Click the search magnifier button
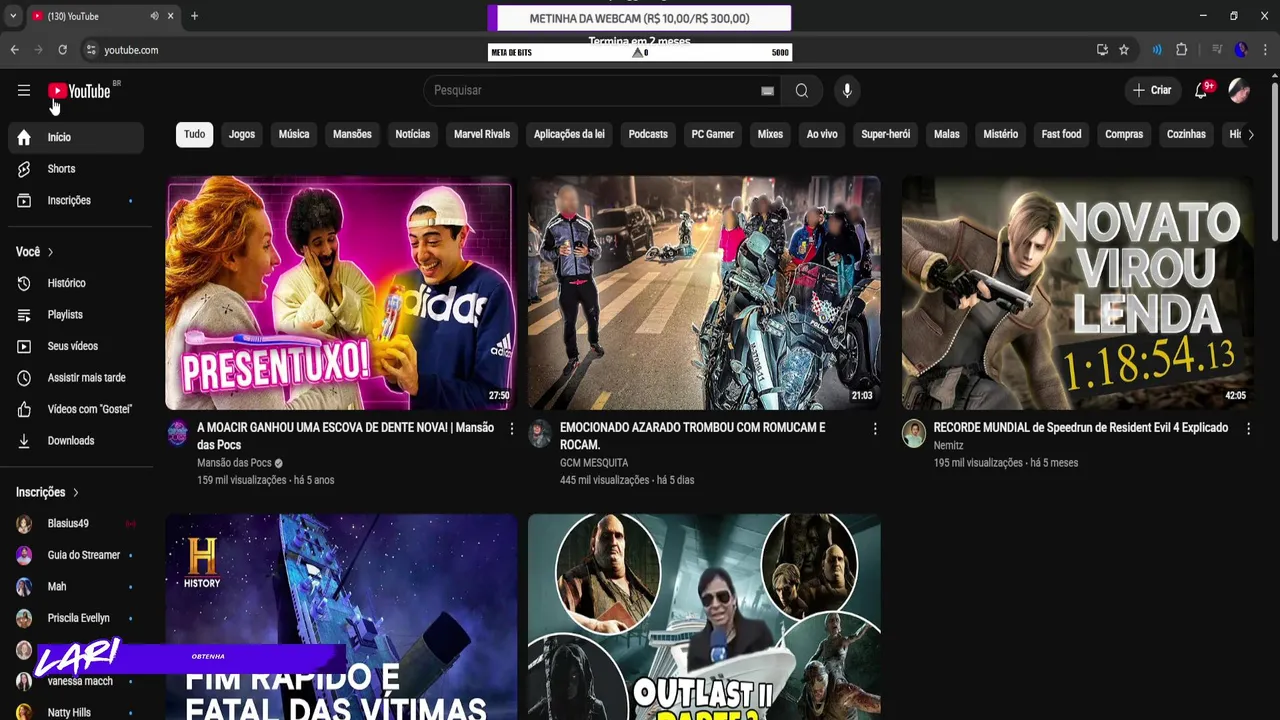This screenshot has height=720, width=1280. (802, 91)
